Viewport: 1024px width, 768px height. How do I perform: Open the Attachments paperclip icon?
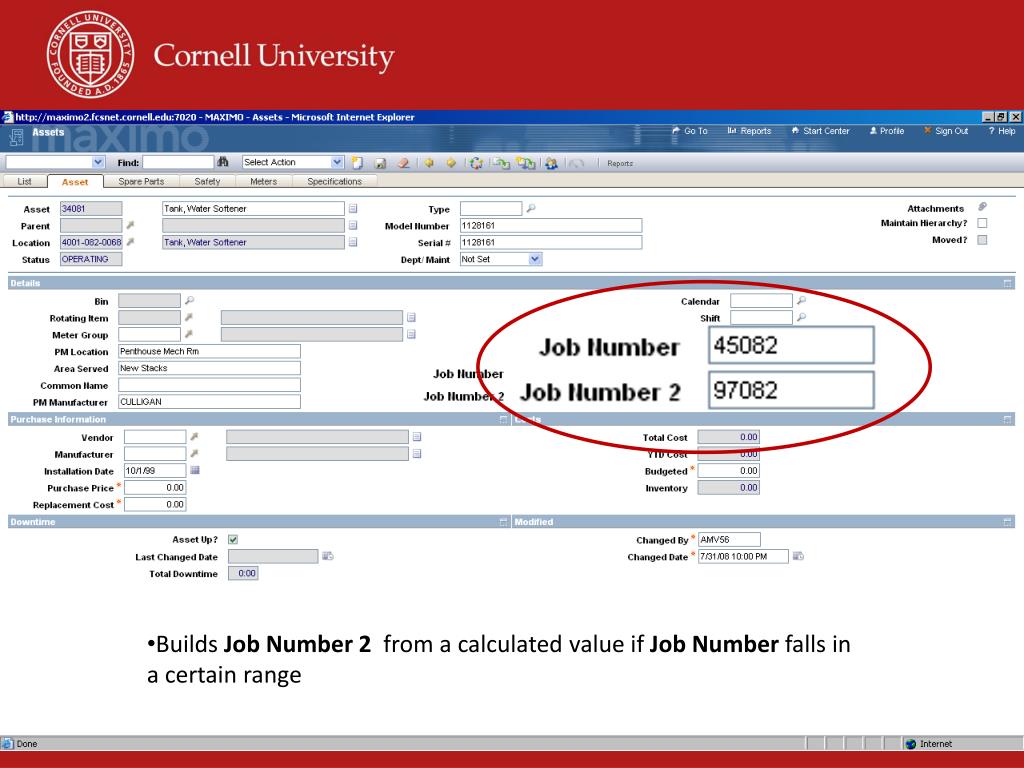click(982, 207)
